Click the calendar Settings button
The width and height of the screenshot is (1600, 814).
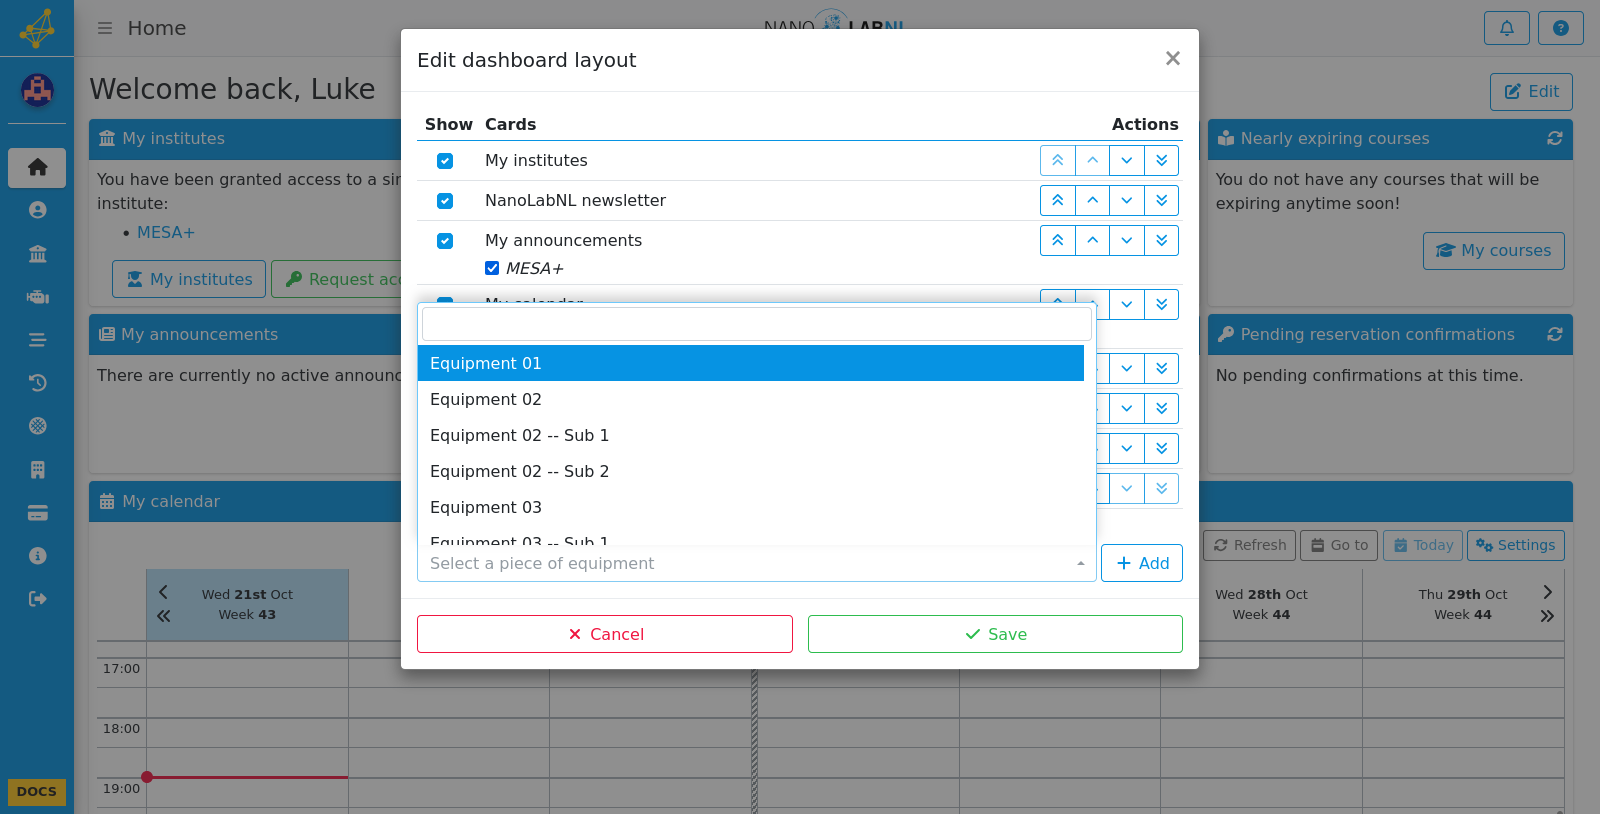pos(1516,545)
